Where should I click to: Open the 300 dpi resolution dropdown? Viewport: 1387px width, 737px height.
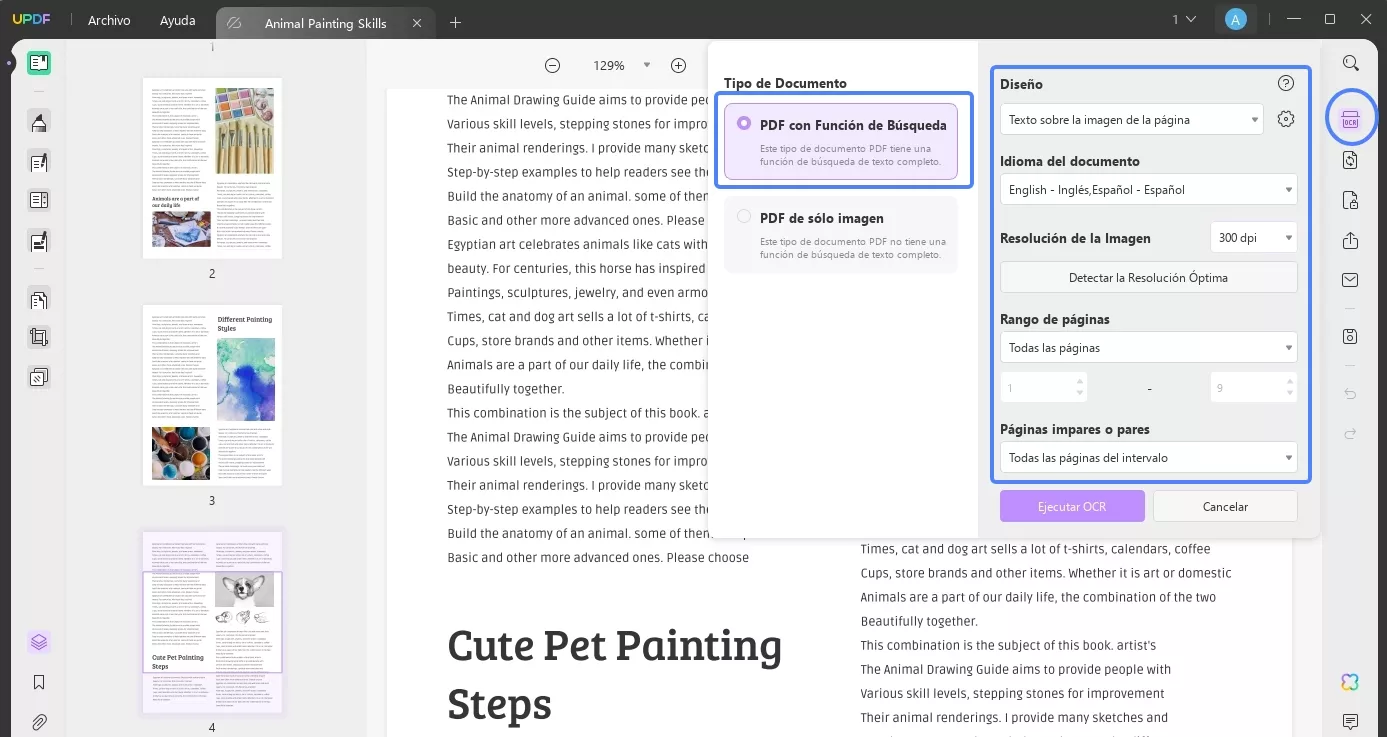1253,238
